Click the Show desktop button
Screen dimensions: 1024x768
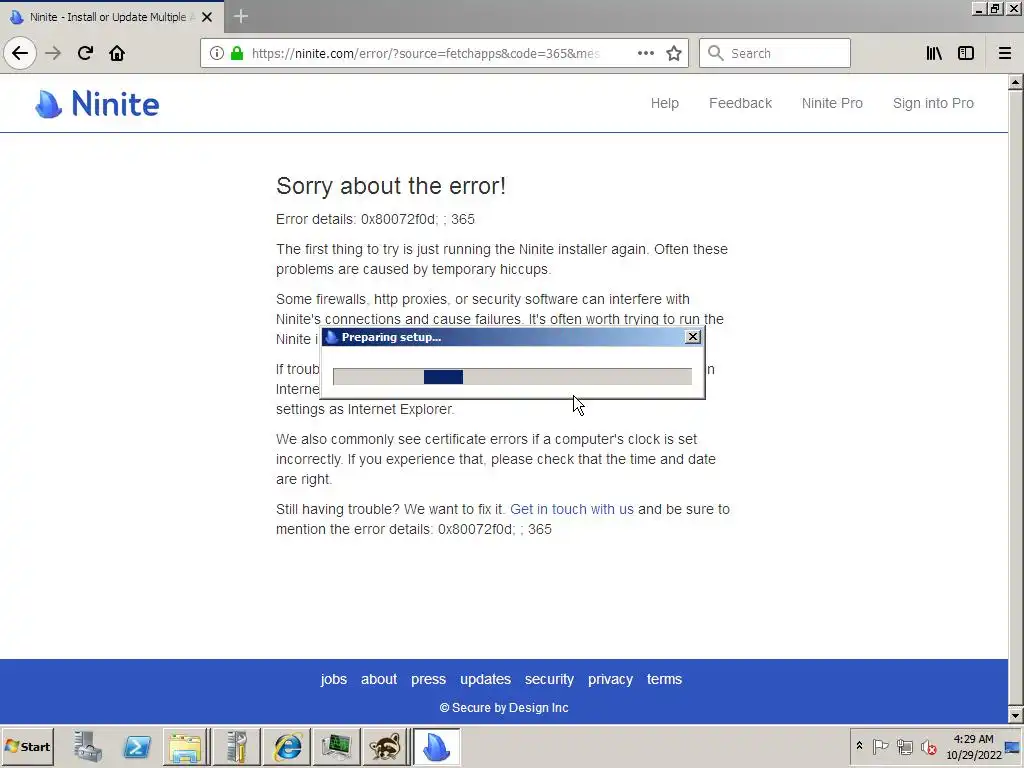(1014, 746)
